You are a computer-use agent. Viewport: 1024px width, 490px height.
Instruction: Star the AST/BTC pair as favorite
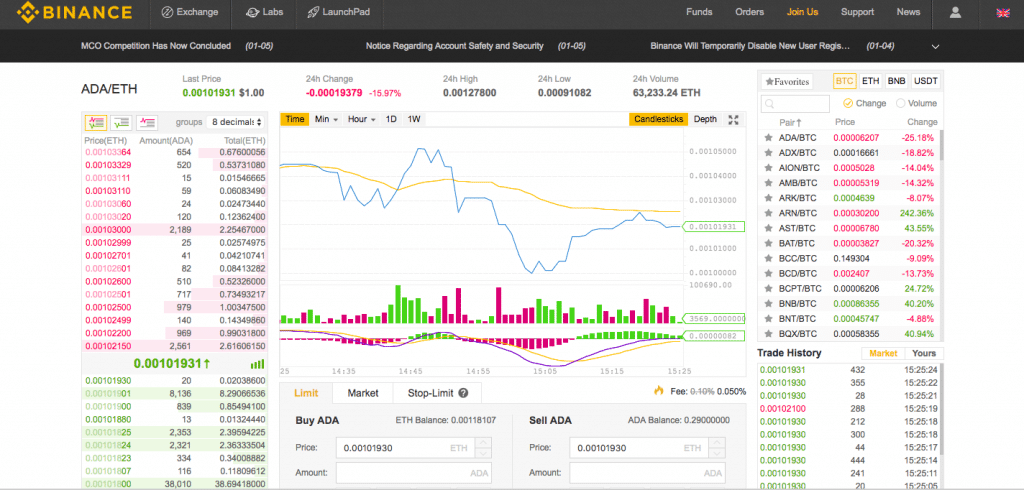(769, 228)
